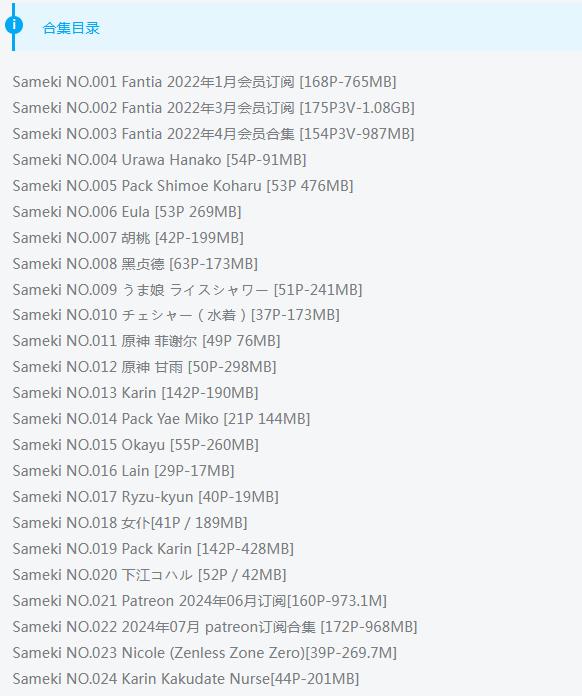Select Sameki NO.001 Fantia 2022年1月 entry
The height and width of the screenshot is (696, 582).
204,82
